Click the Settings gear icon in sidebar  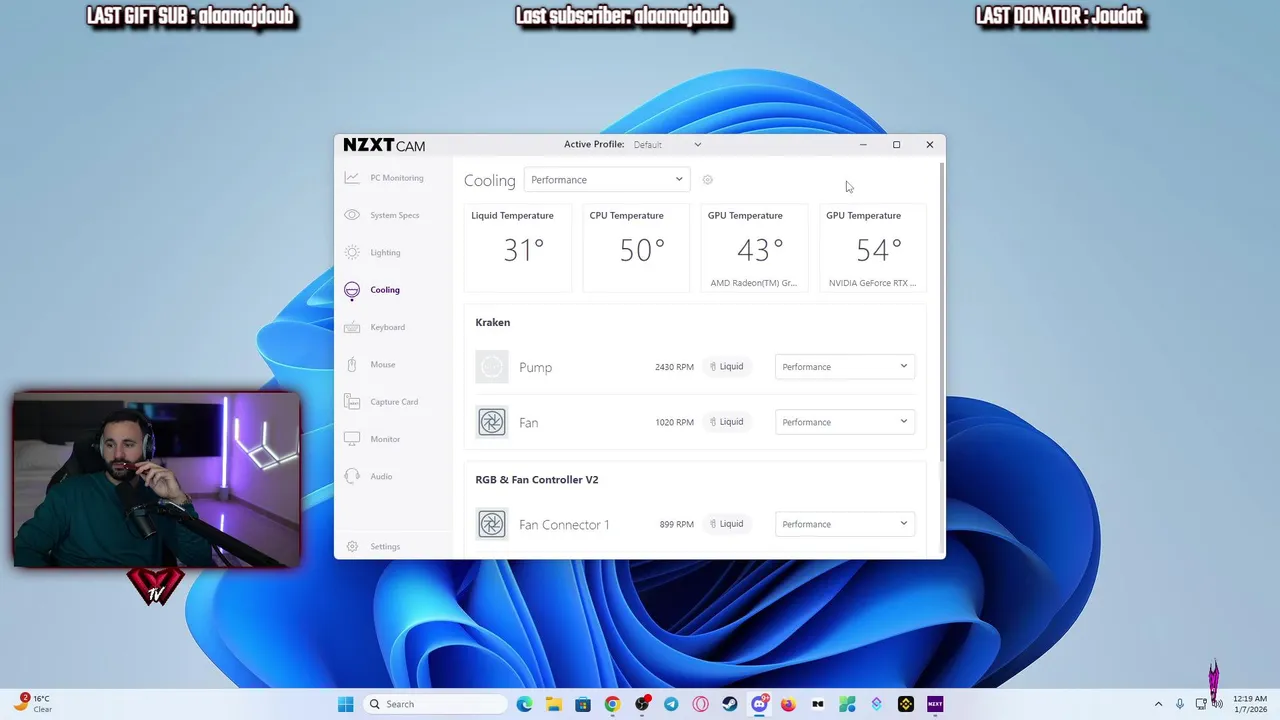click(352, 547)
